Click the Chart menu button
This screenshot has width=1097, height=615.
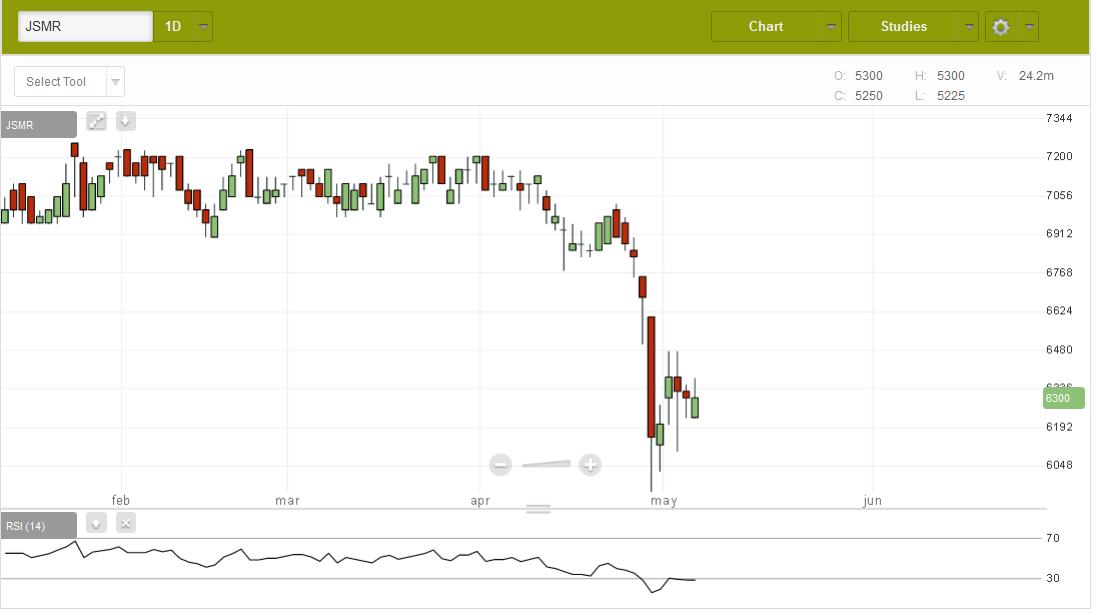point(766,27)
